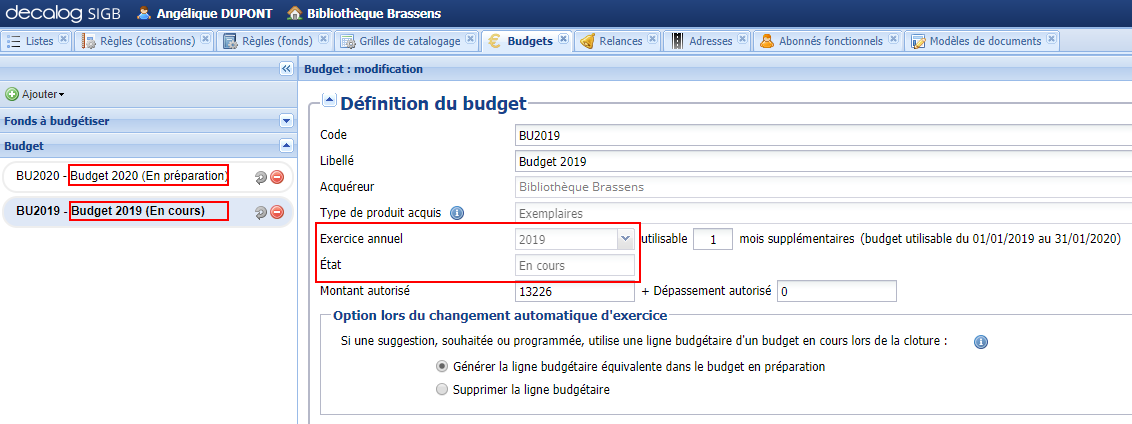Collapse the left sidebar with double-arrow button
This screenshot has height=424, width=1132.
click(x=286, y=69)
